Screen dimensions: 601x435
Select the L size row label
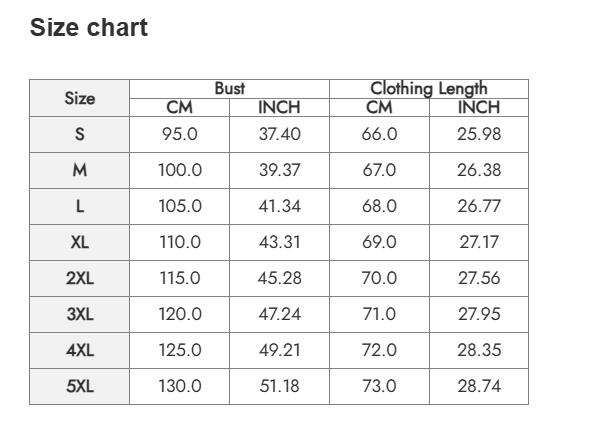click(x=80, y=206)
